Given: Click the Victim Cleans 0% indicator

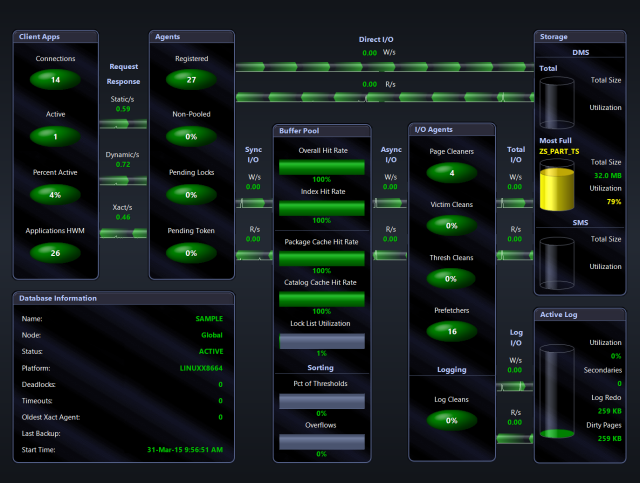Looking at the screenshot, I should click(451, 225).
